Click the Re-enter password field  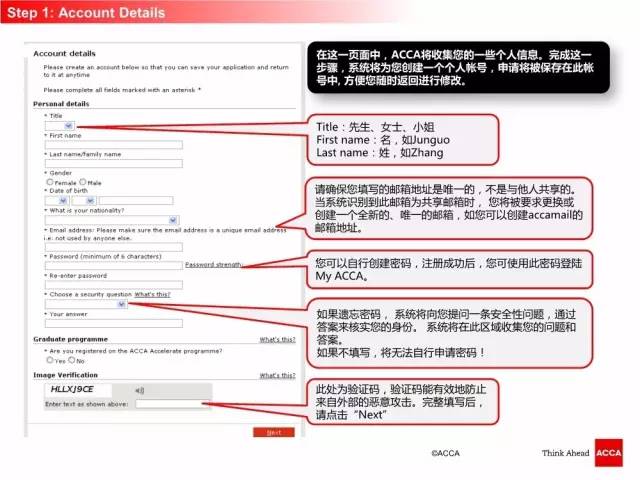tap(113, 284)
